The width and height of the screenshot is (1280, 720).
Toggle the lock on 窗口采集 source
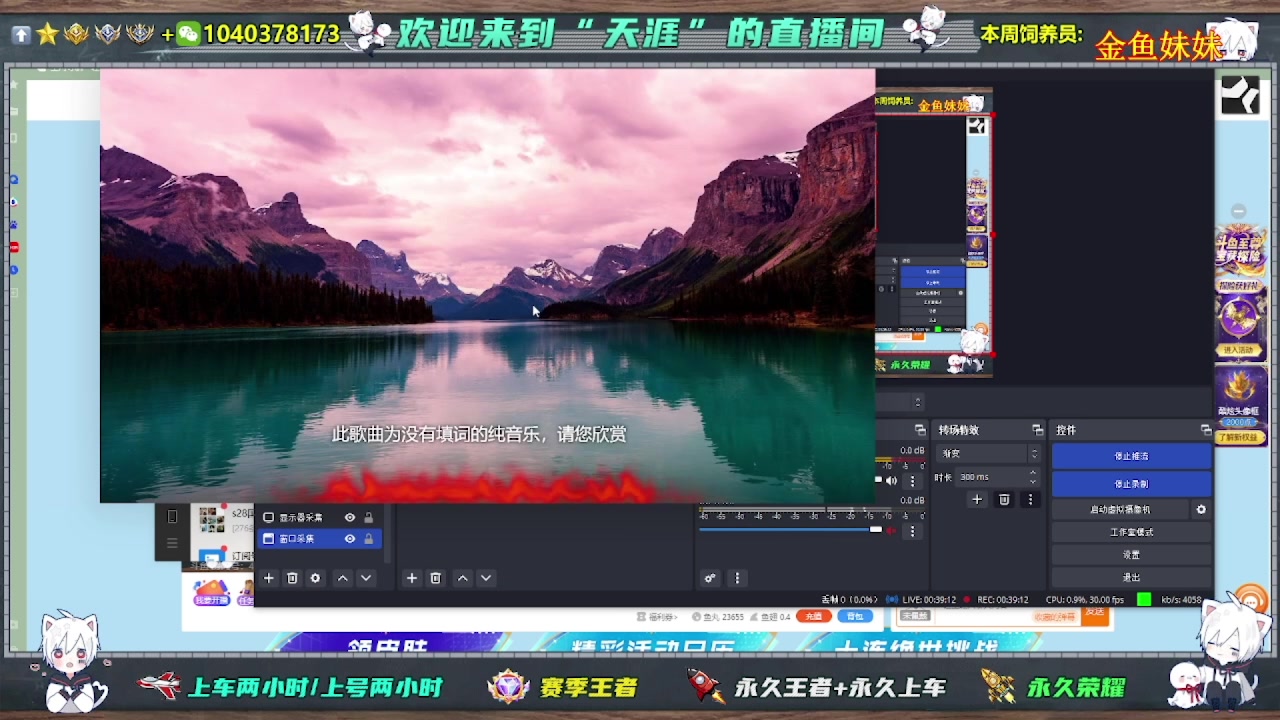[x=368, y=538]
